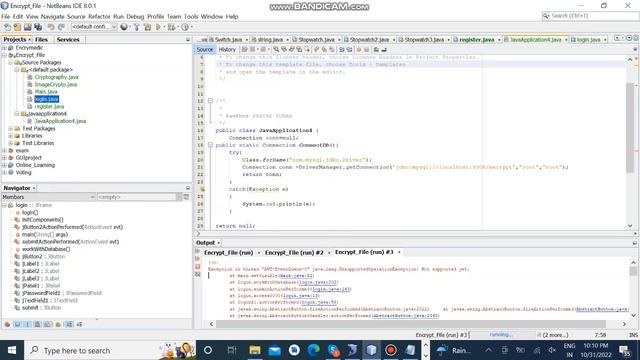Switch to Source editor view

click(x=204, y=49)
